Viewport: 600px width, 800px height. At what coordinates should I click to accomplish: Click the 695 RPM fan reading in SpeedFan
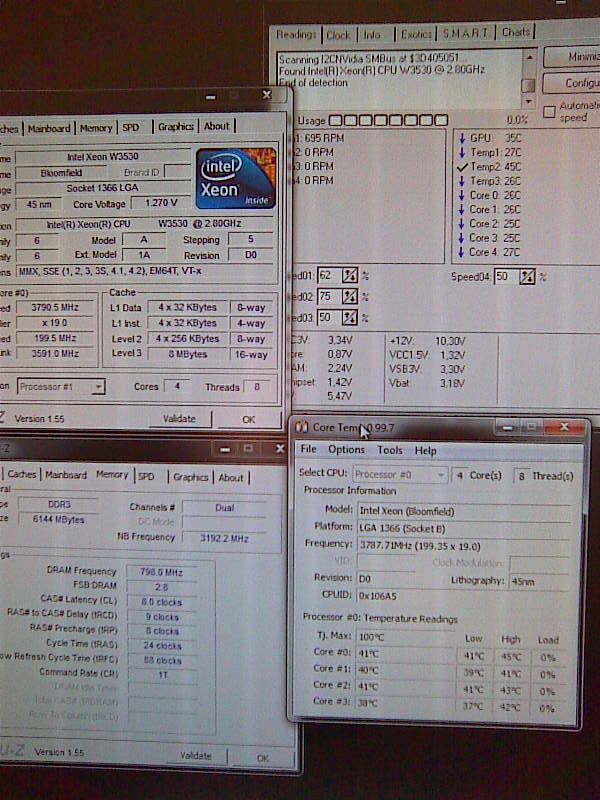tap(324, 138)
